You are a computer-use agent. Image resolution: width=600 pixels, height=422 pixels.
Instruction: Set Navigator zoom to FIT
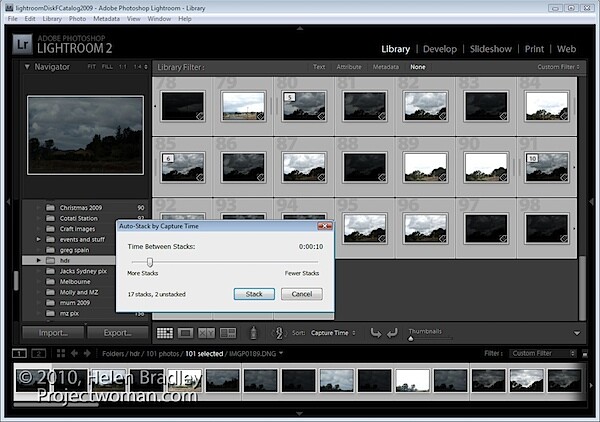coord(91,67)
